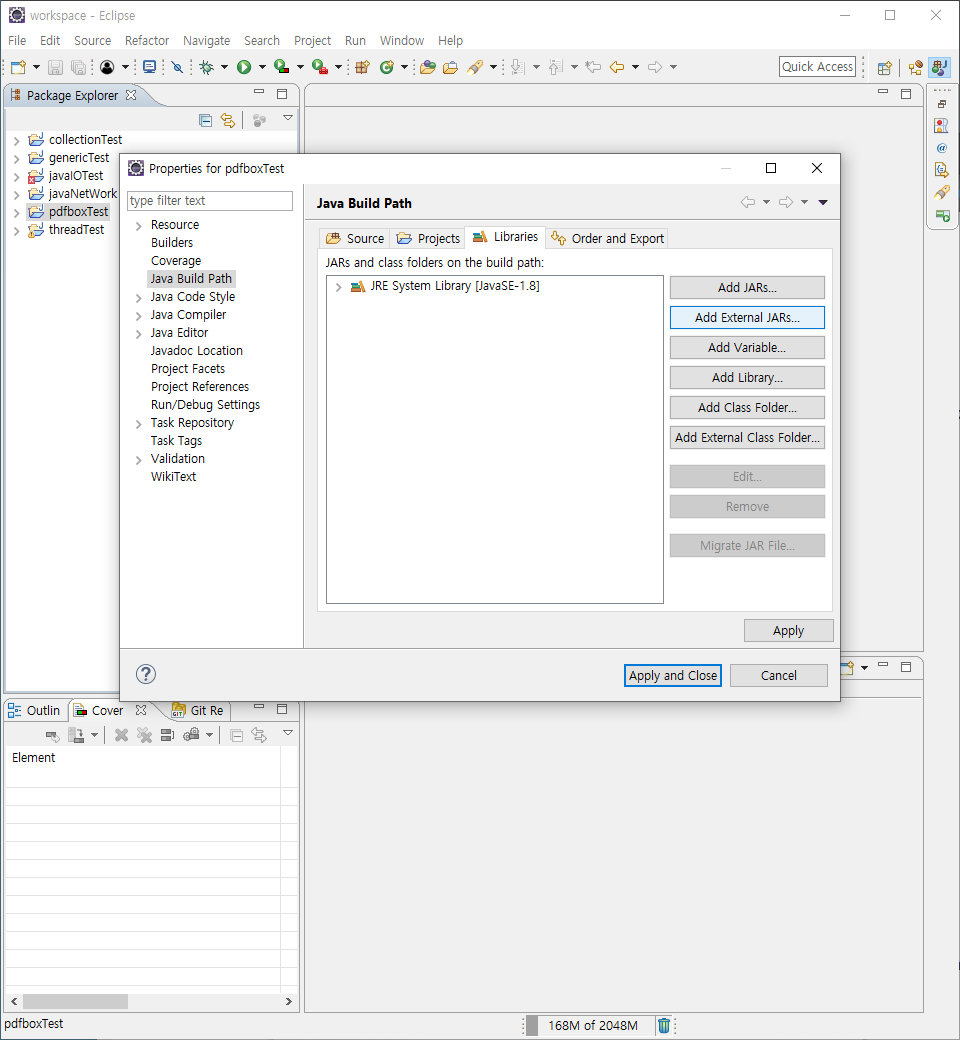Viewport: 960px width, 1040px height.
Task: Click the Search flashlight icon in toolbar
Action: click(475, 67)
